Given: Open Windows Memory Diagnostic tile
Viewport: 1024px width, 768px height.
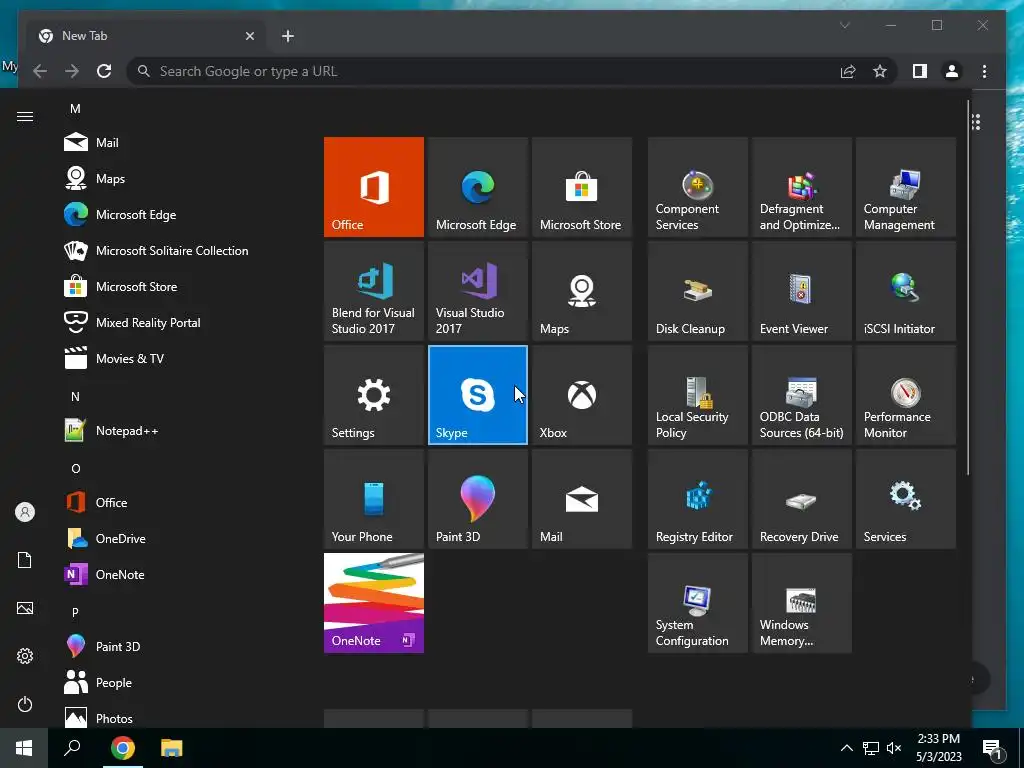Looking at the screenshot, I should [801, 603].
